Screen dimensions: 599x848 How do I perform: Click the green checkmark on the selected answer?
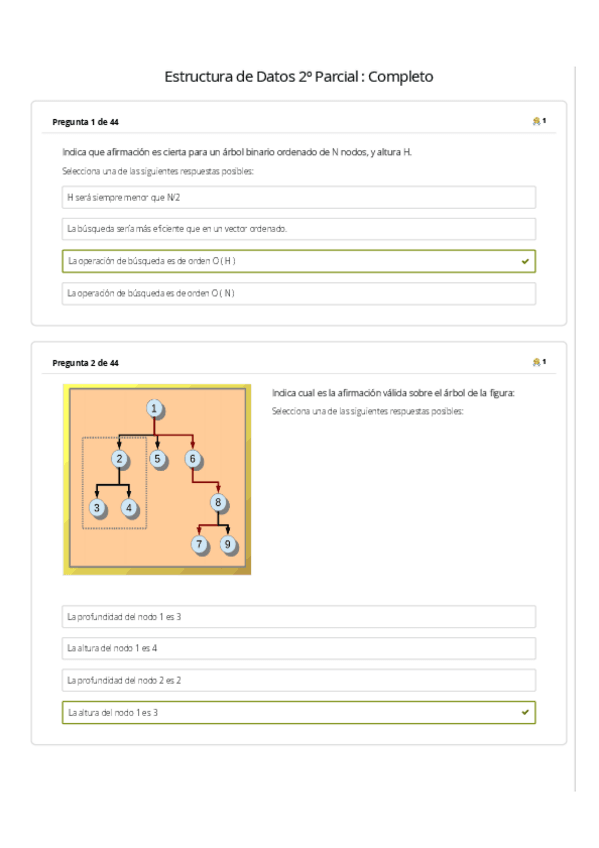point(525,261)
